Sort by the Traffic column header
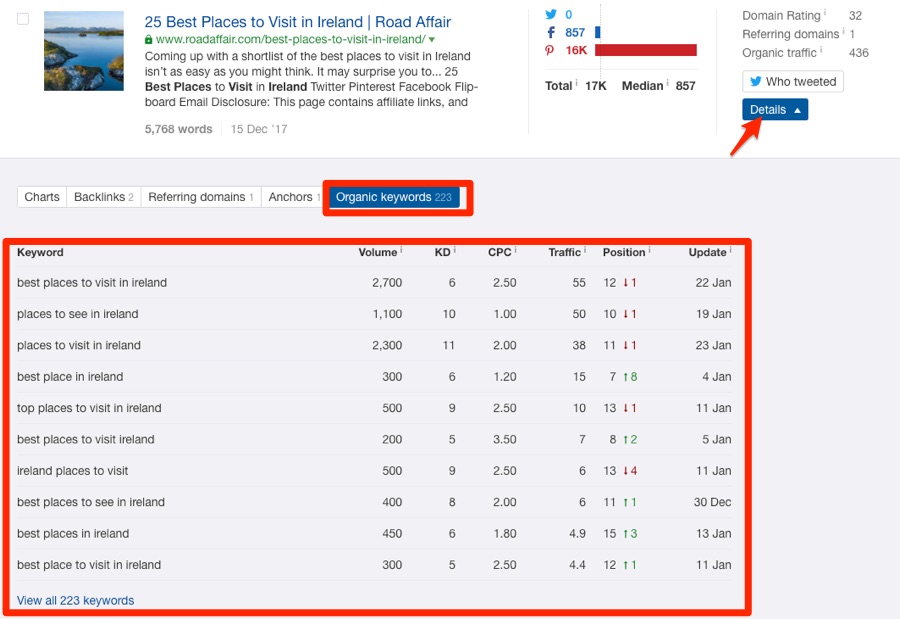 coord(565,253)
